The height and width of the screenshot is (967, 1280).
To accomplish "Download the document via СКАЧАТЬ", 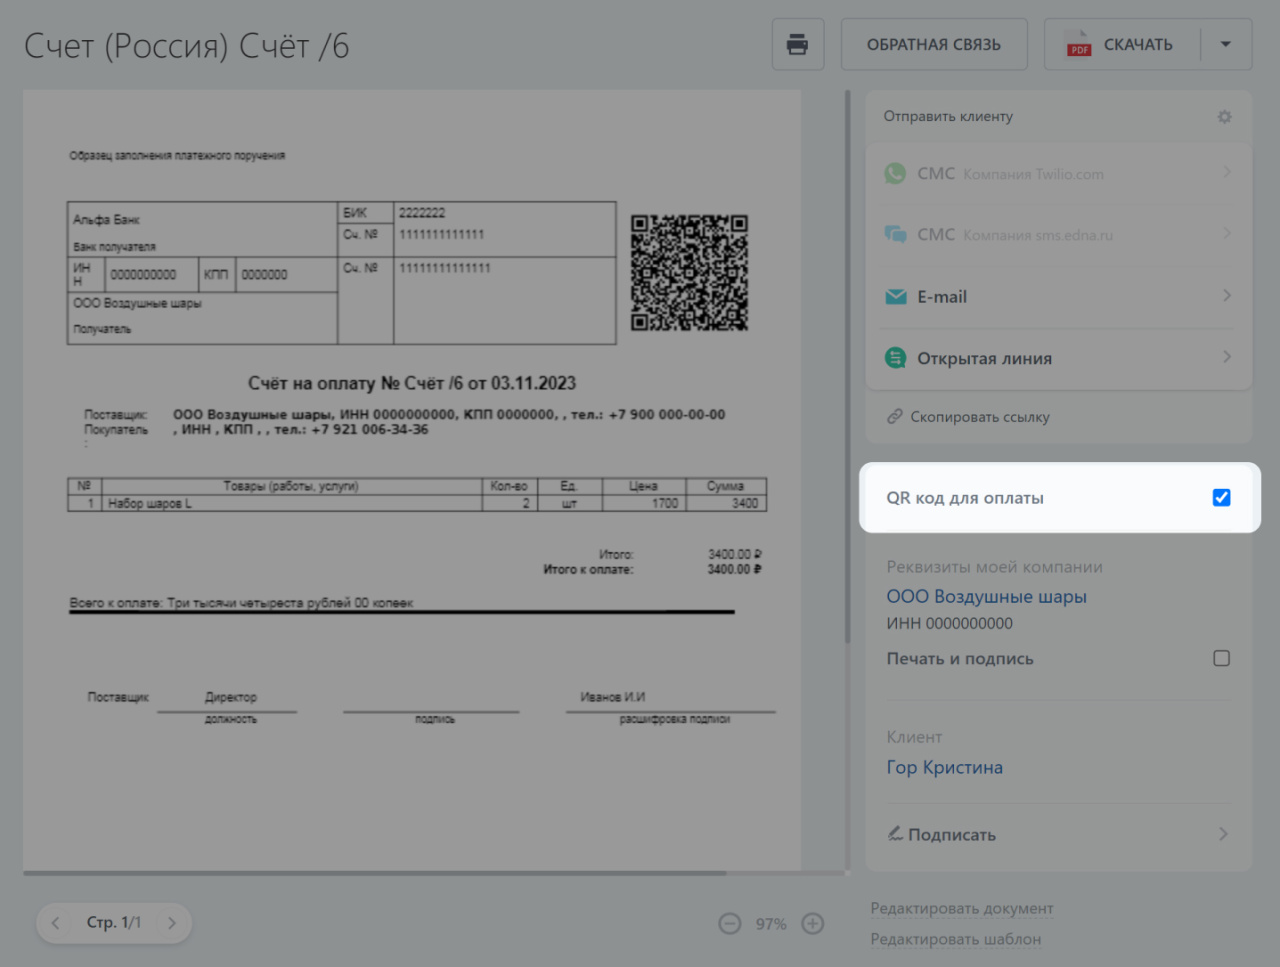I will point(1123,44).
